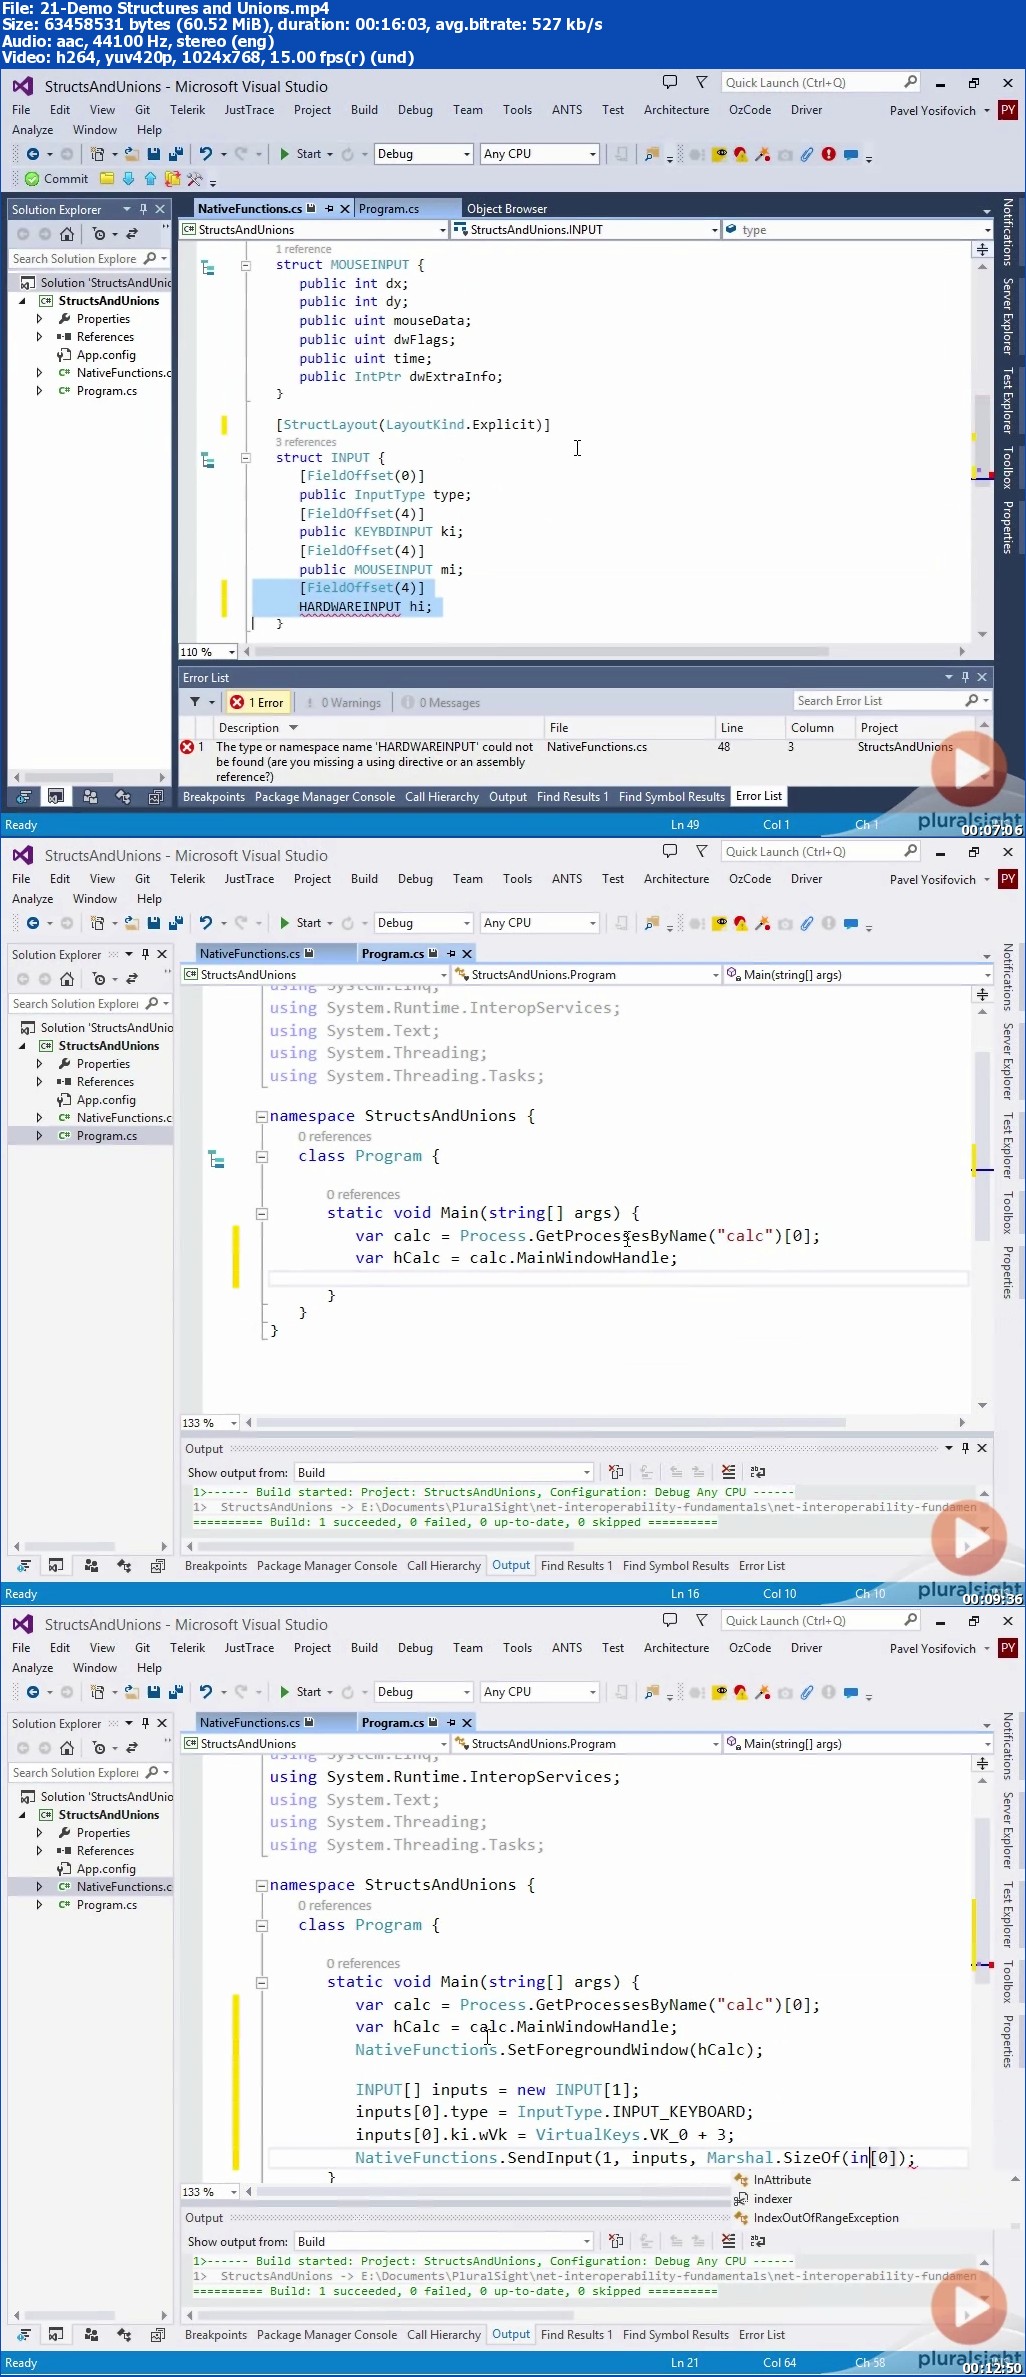Select the Object Browser tab
Viewport: 1026px width, 2377px height.
click(x=507, y=209)
